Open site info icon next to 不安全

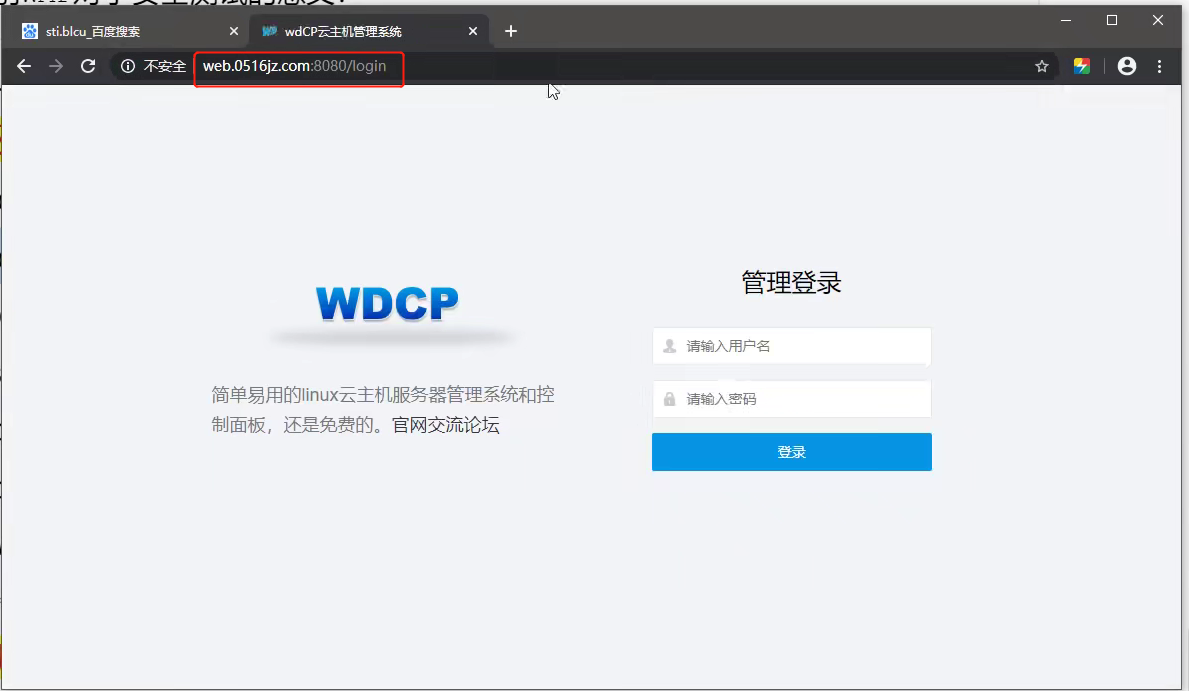(128, 67)
